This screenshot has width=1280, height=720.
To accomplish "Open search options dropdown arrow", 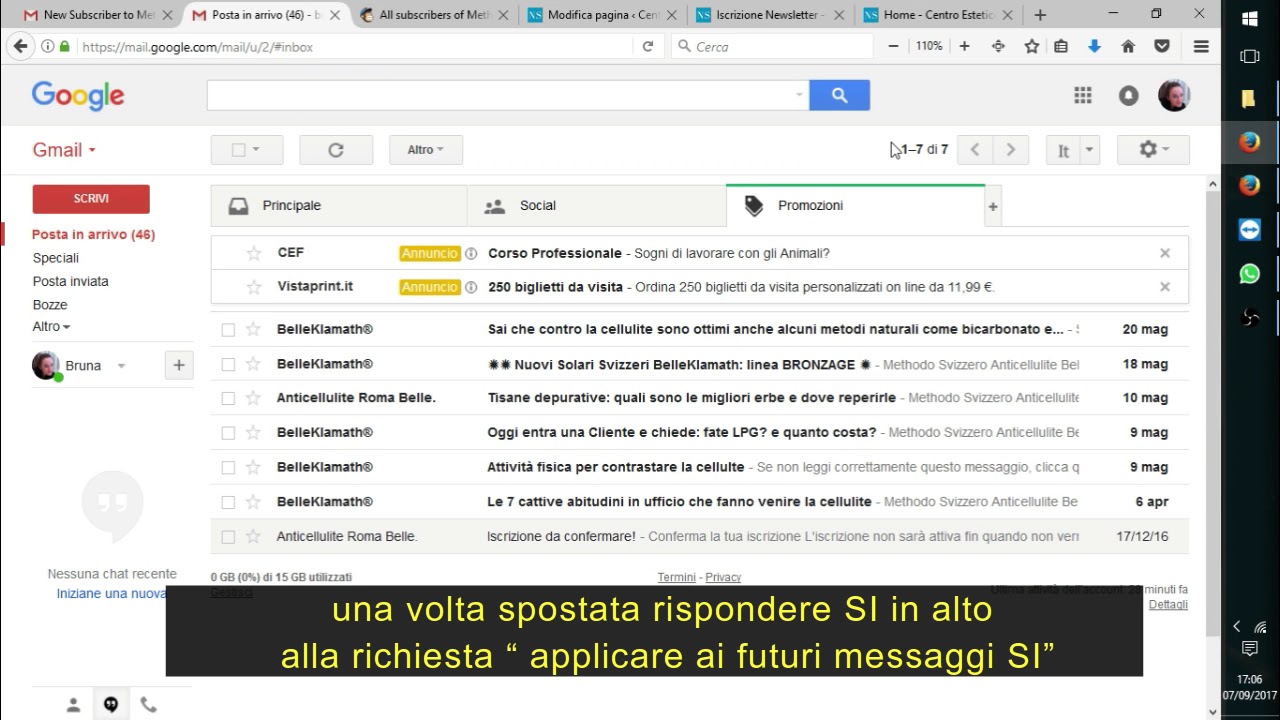I will (799, 95).
